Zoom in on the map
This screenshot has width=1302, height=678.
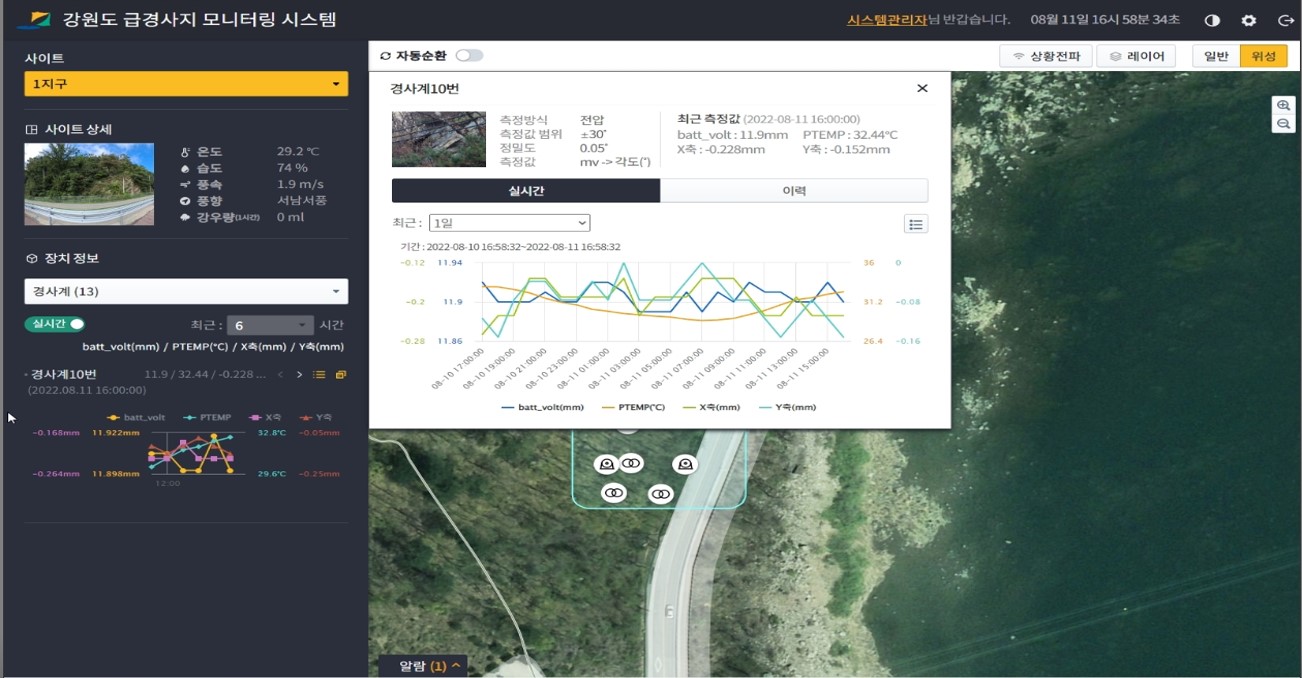click(x=1283, y=106)
